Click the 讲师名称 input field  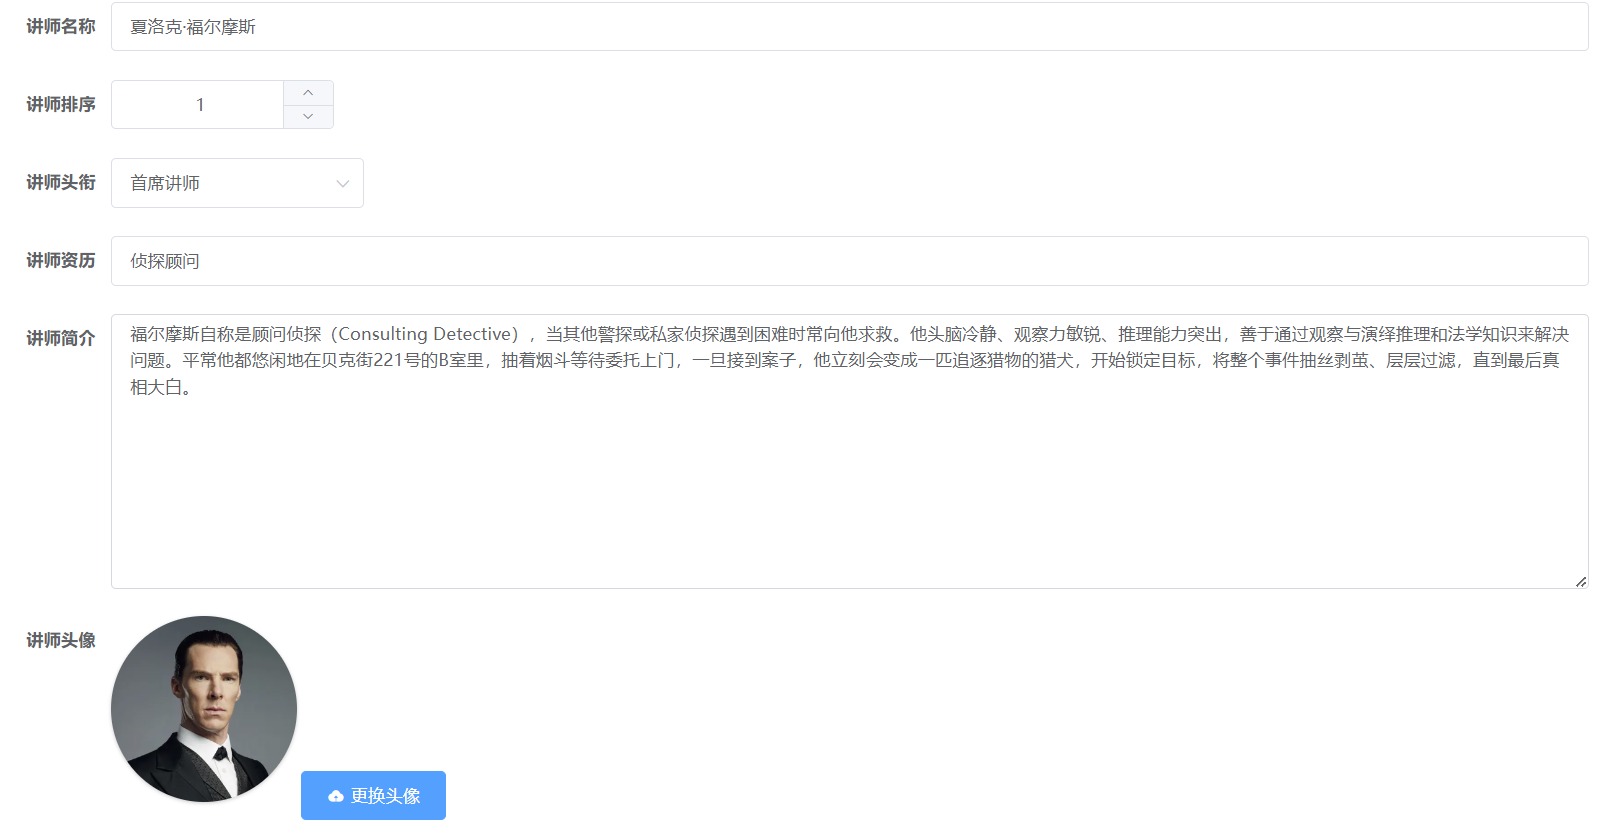(x=848, y=27)
